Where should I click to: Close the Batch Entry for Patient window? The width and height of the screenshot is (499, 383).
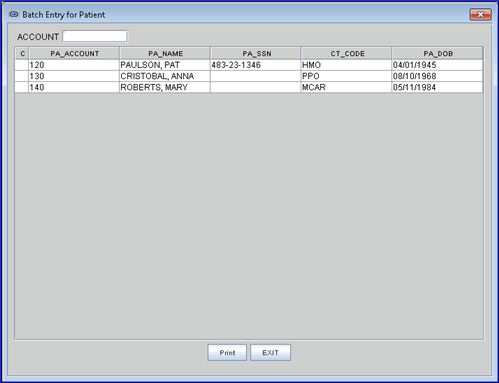[480, 15]
